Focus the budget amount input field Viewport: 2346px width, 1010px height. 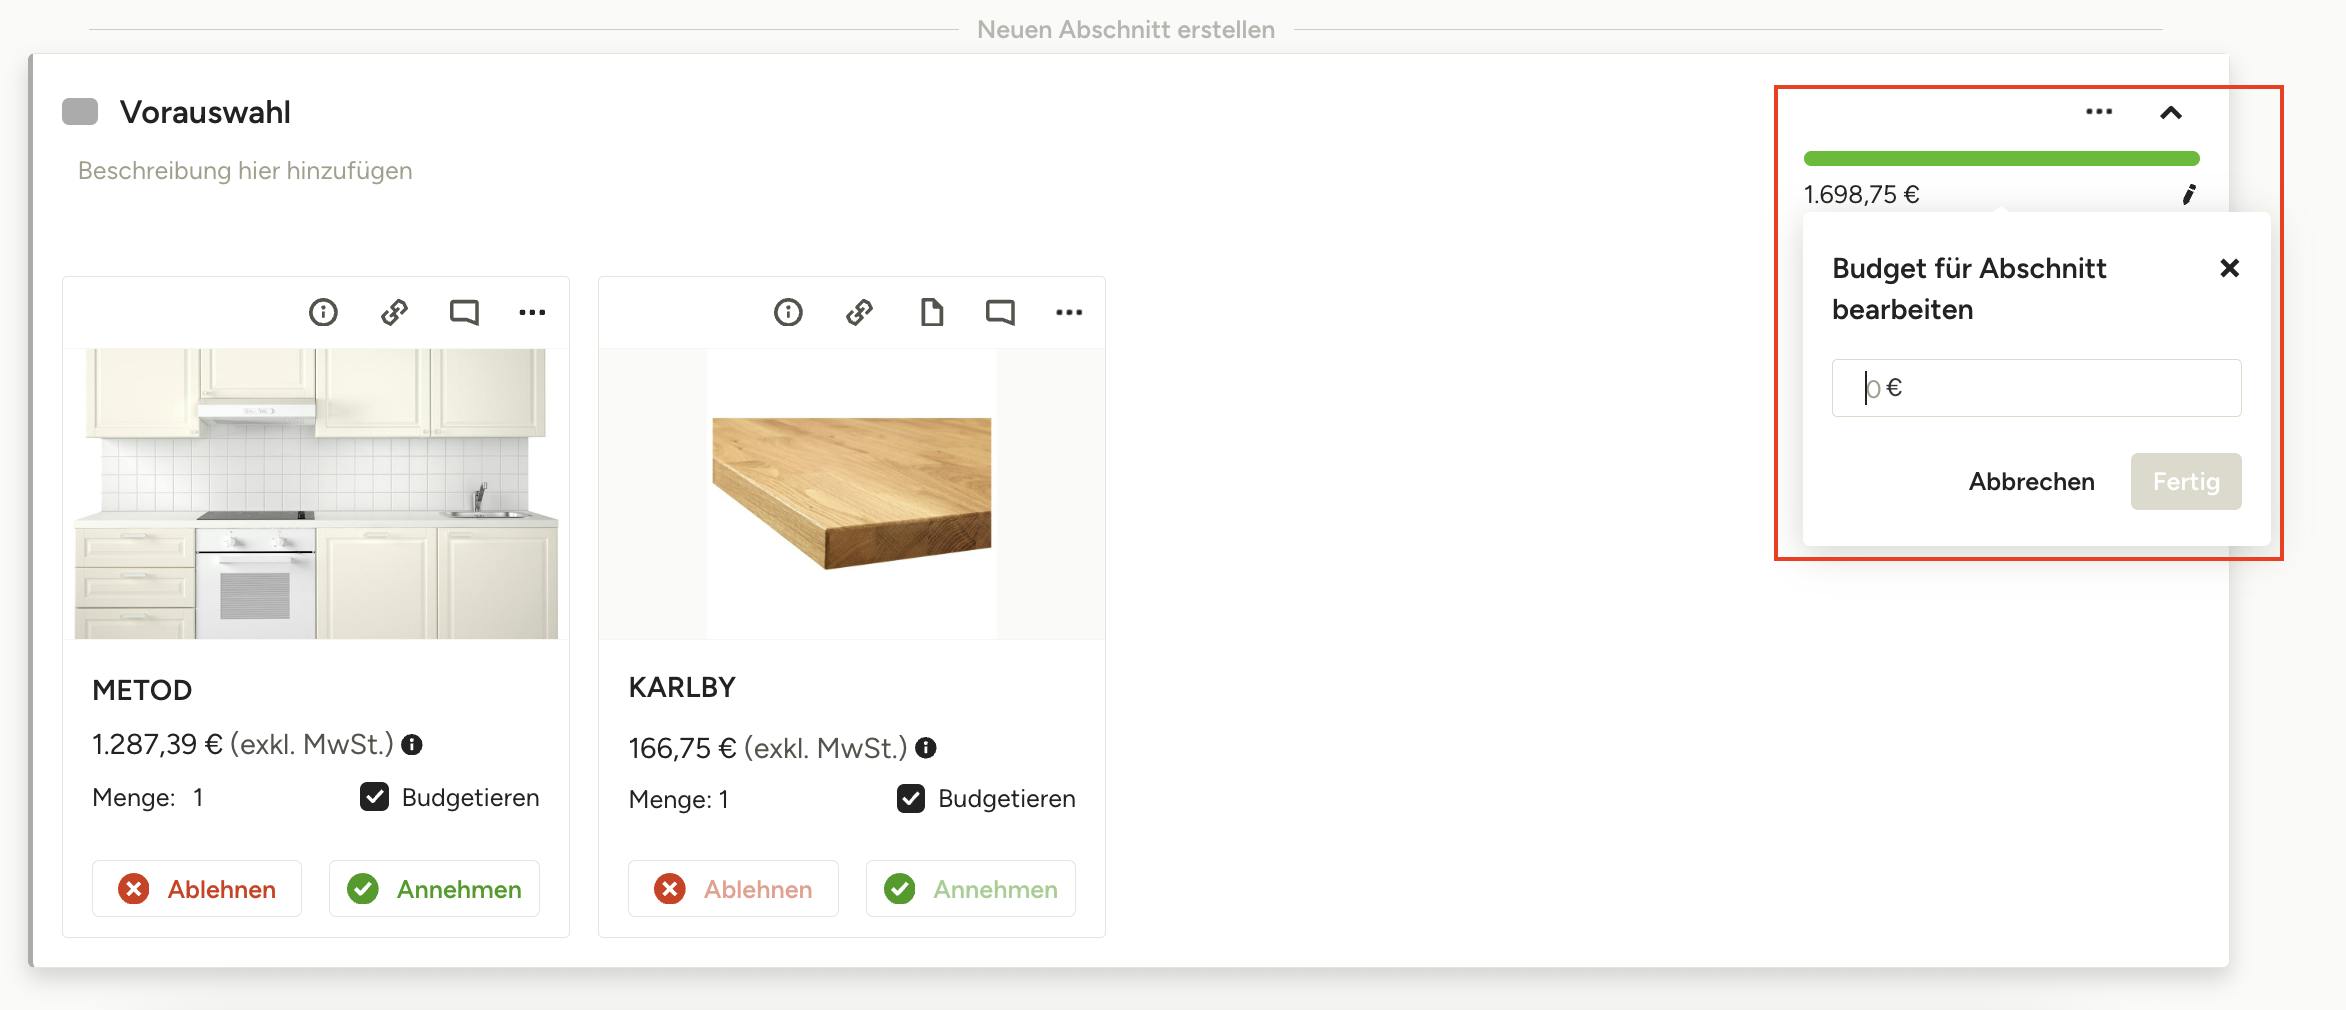click(2036, 388)
